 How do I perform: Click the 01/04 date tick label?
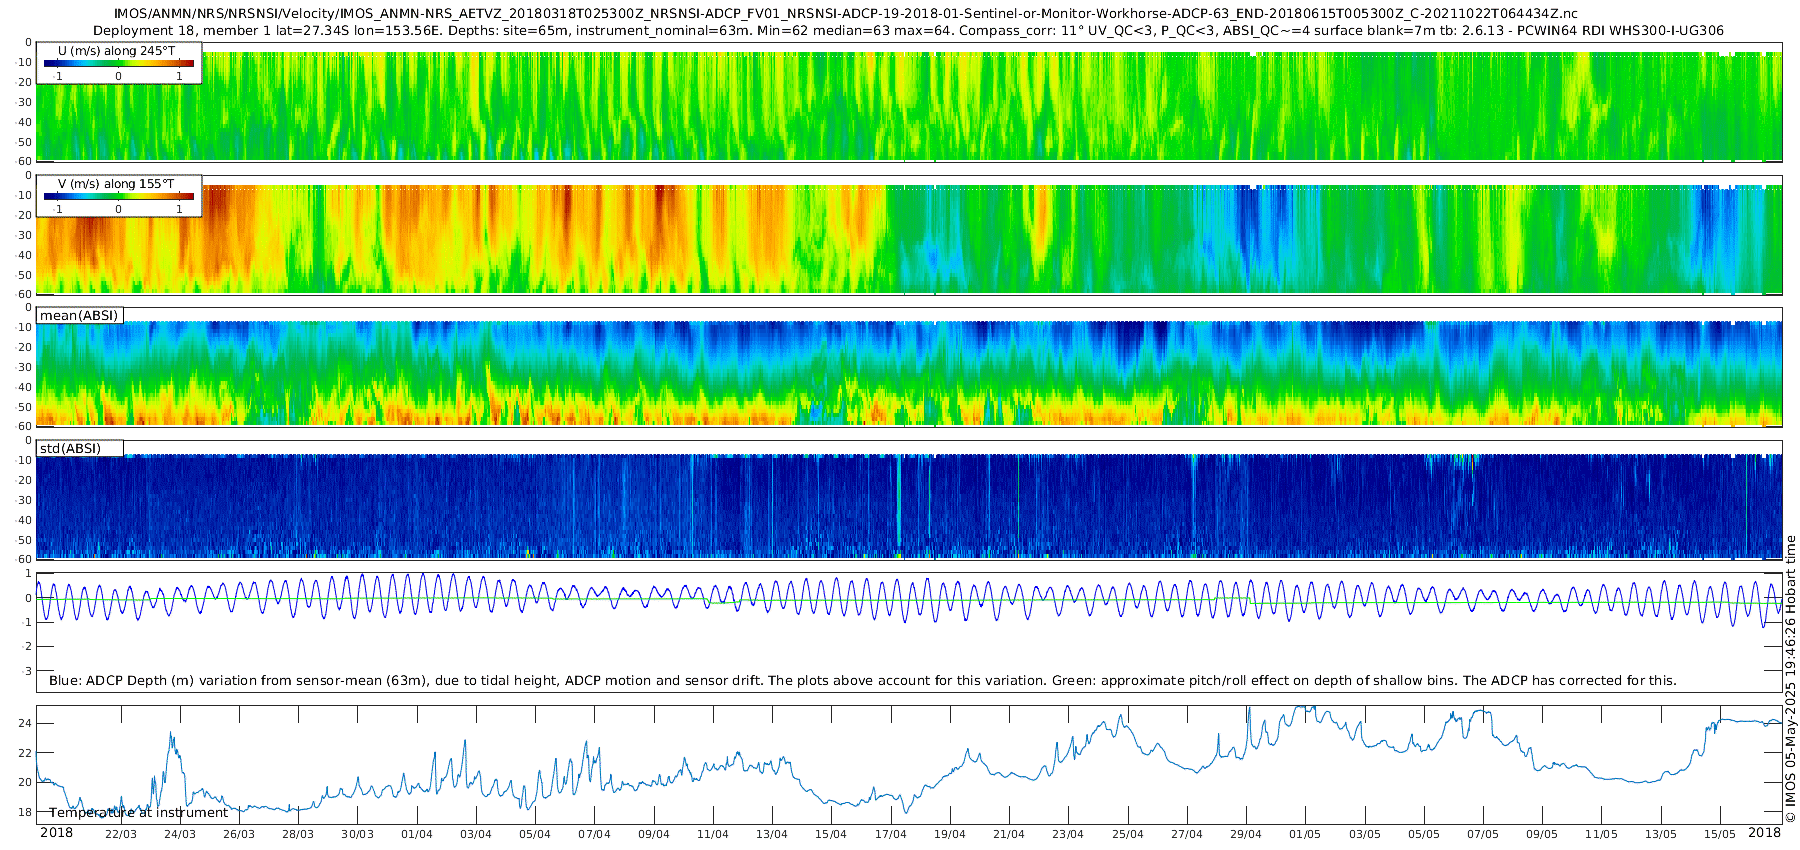pos(417,834)
